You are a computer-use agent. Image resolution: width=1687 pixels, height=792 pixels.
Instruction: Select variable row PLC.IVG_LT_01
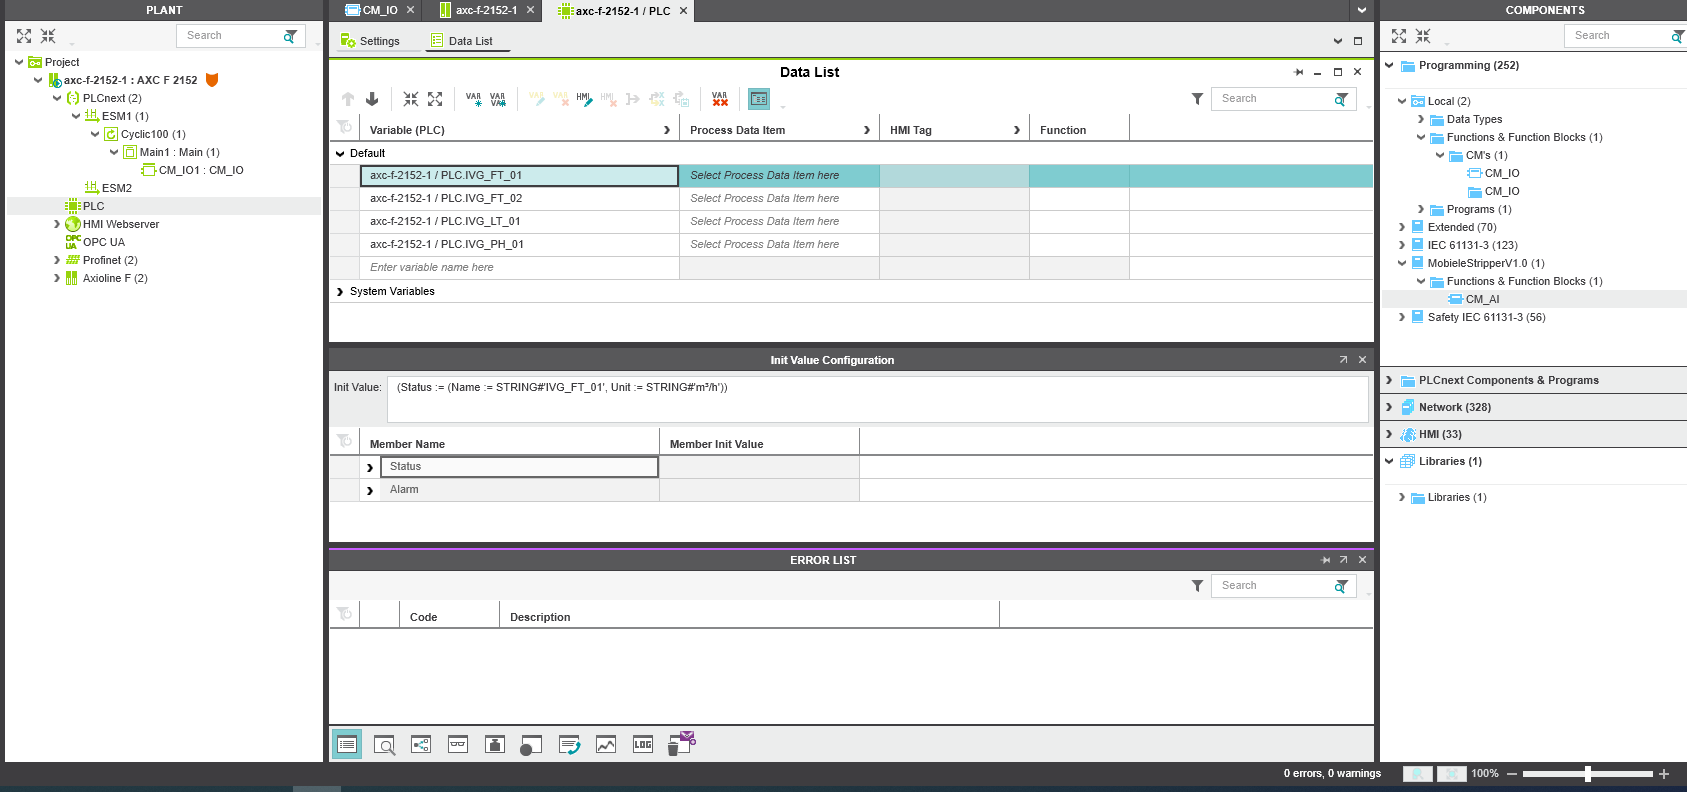(519, 221)
